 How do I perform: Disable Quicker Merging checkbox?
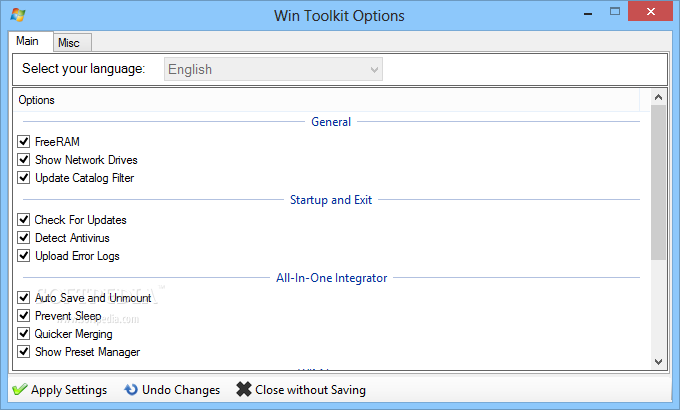(x=24, y=334)
